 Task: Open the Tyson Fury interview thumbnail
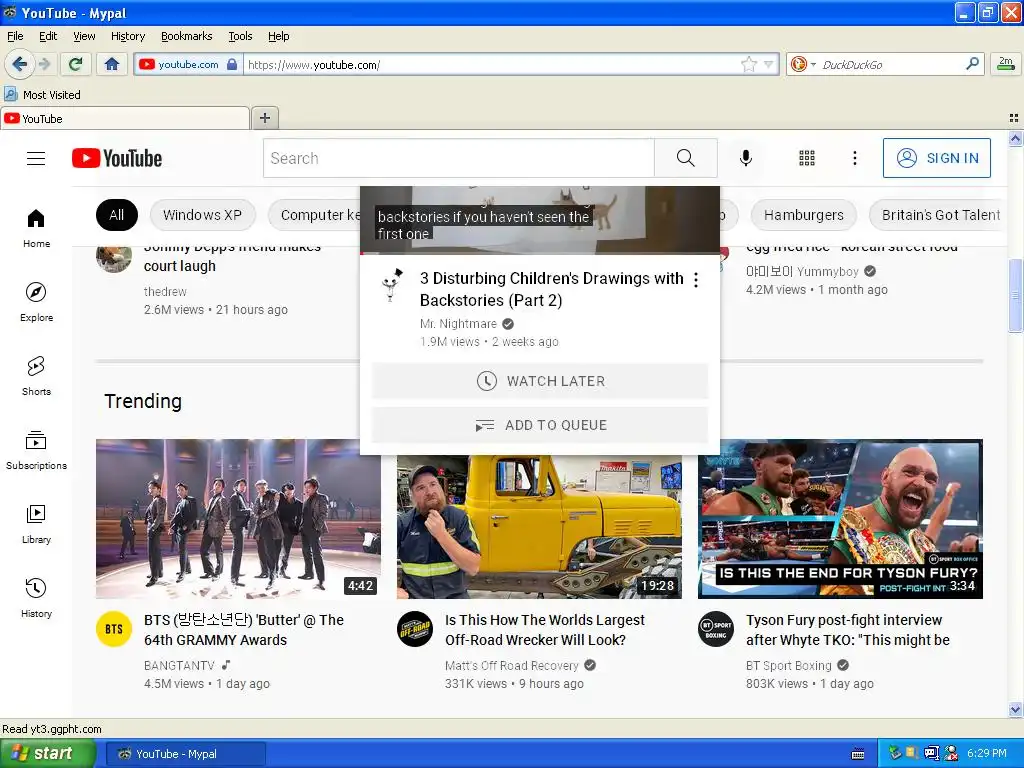[840, 519]
